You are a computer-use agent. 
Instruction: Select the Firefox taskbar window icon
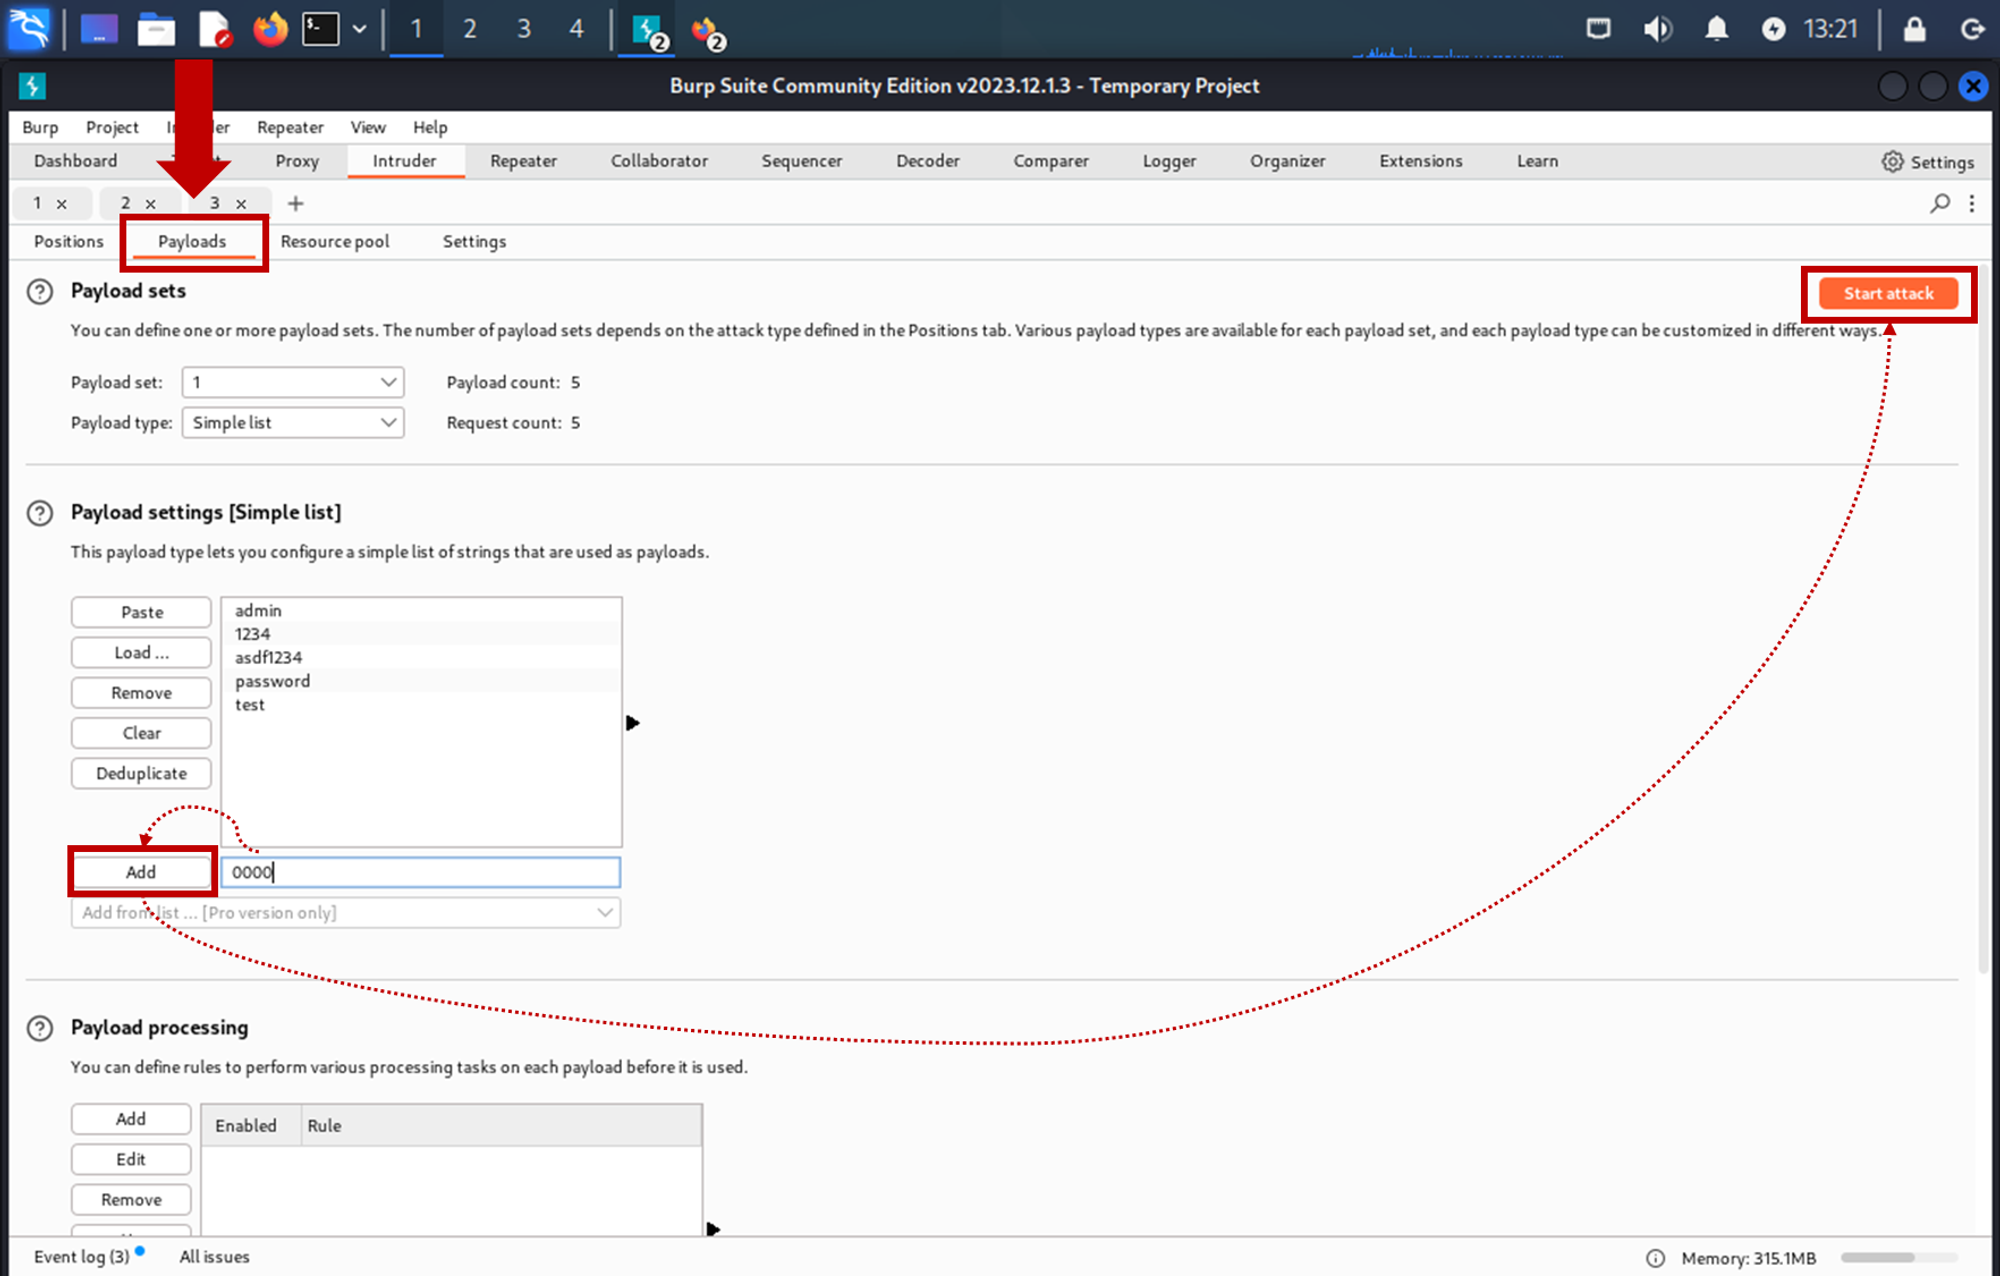pyautogui.click(x=708, y=32)
